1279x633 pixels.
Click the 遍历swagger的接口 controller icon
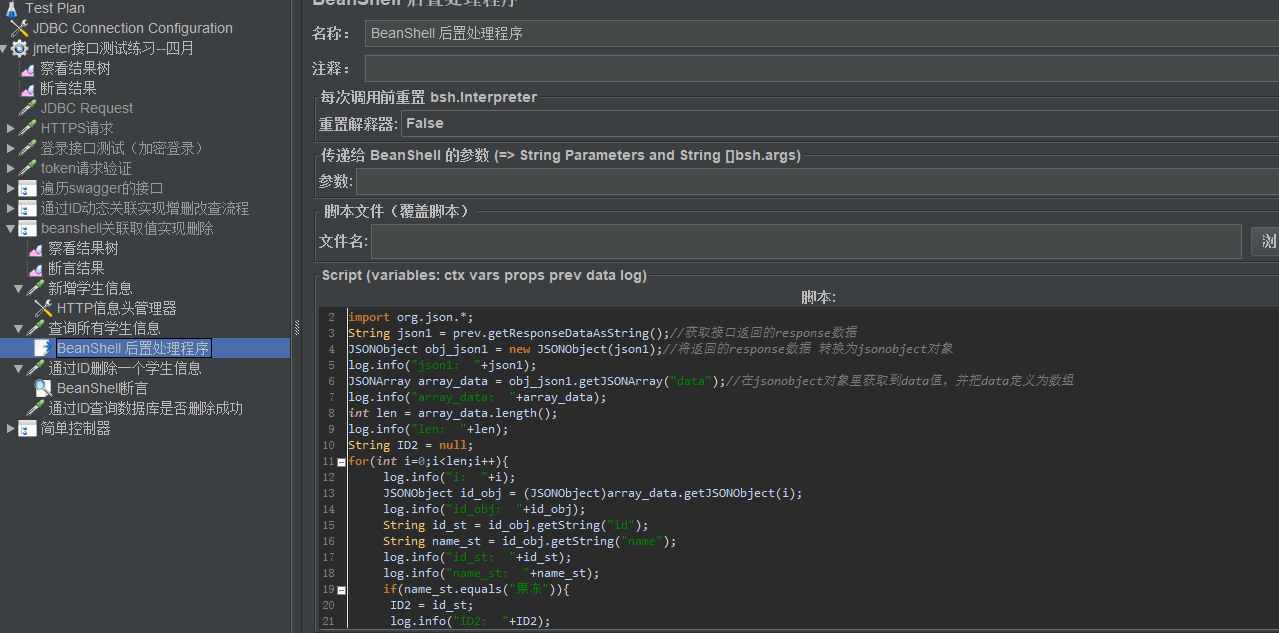[28, 188]
